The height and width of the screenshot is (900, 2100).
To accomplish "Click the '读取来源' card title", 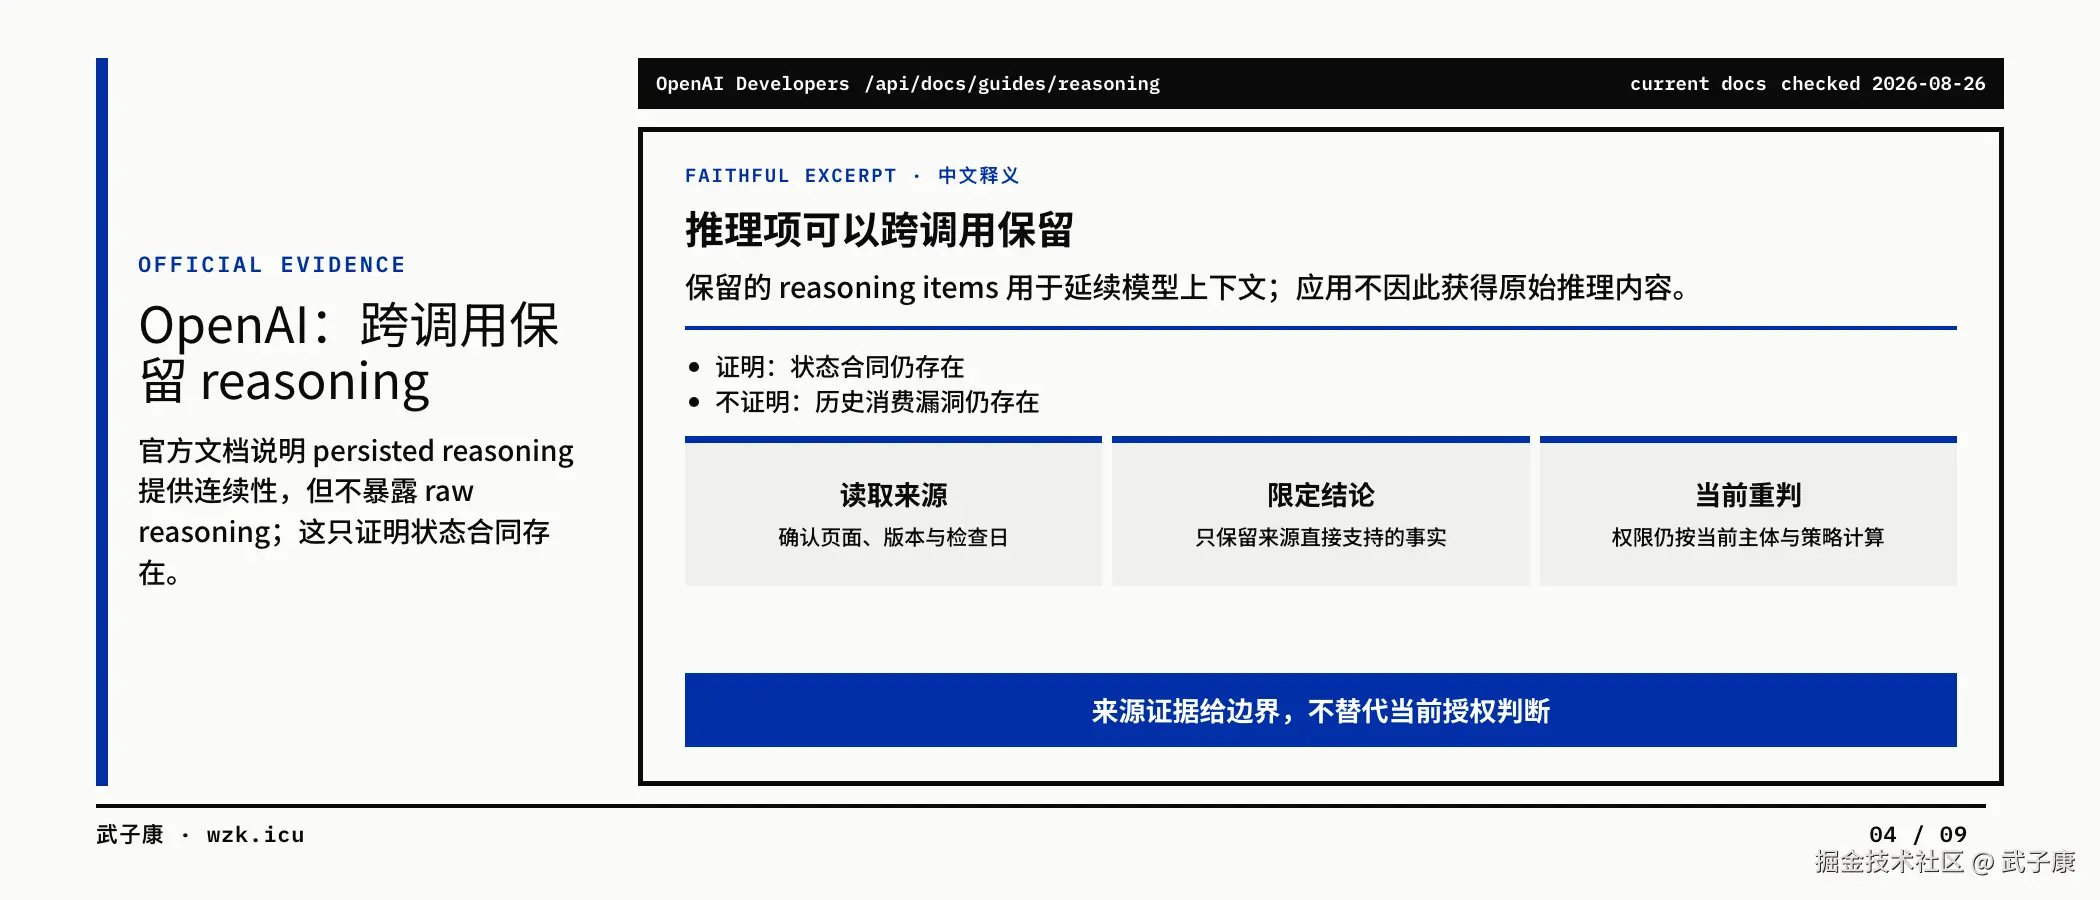I will coord(893,495).
